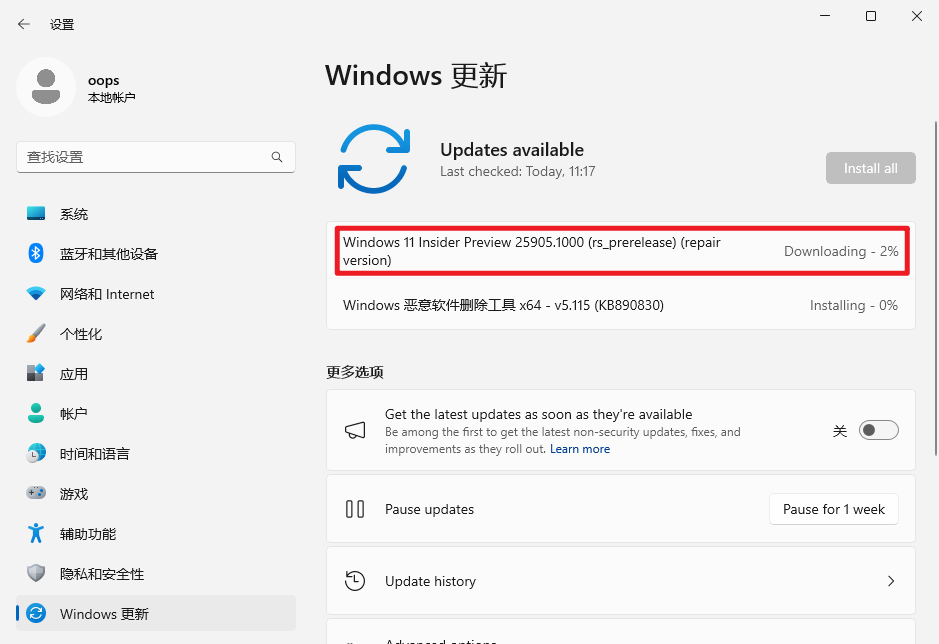The width and height of the screenshot is (939, 644).
Task: Click the Windows Update sync arrows icon
Action: pos(373,158)
